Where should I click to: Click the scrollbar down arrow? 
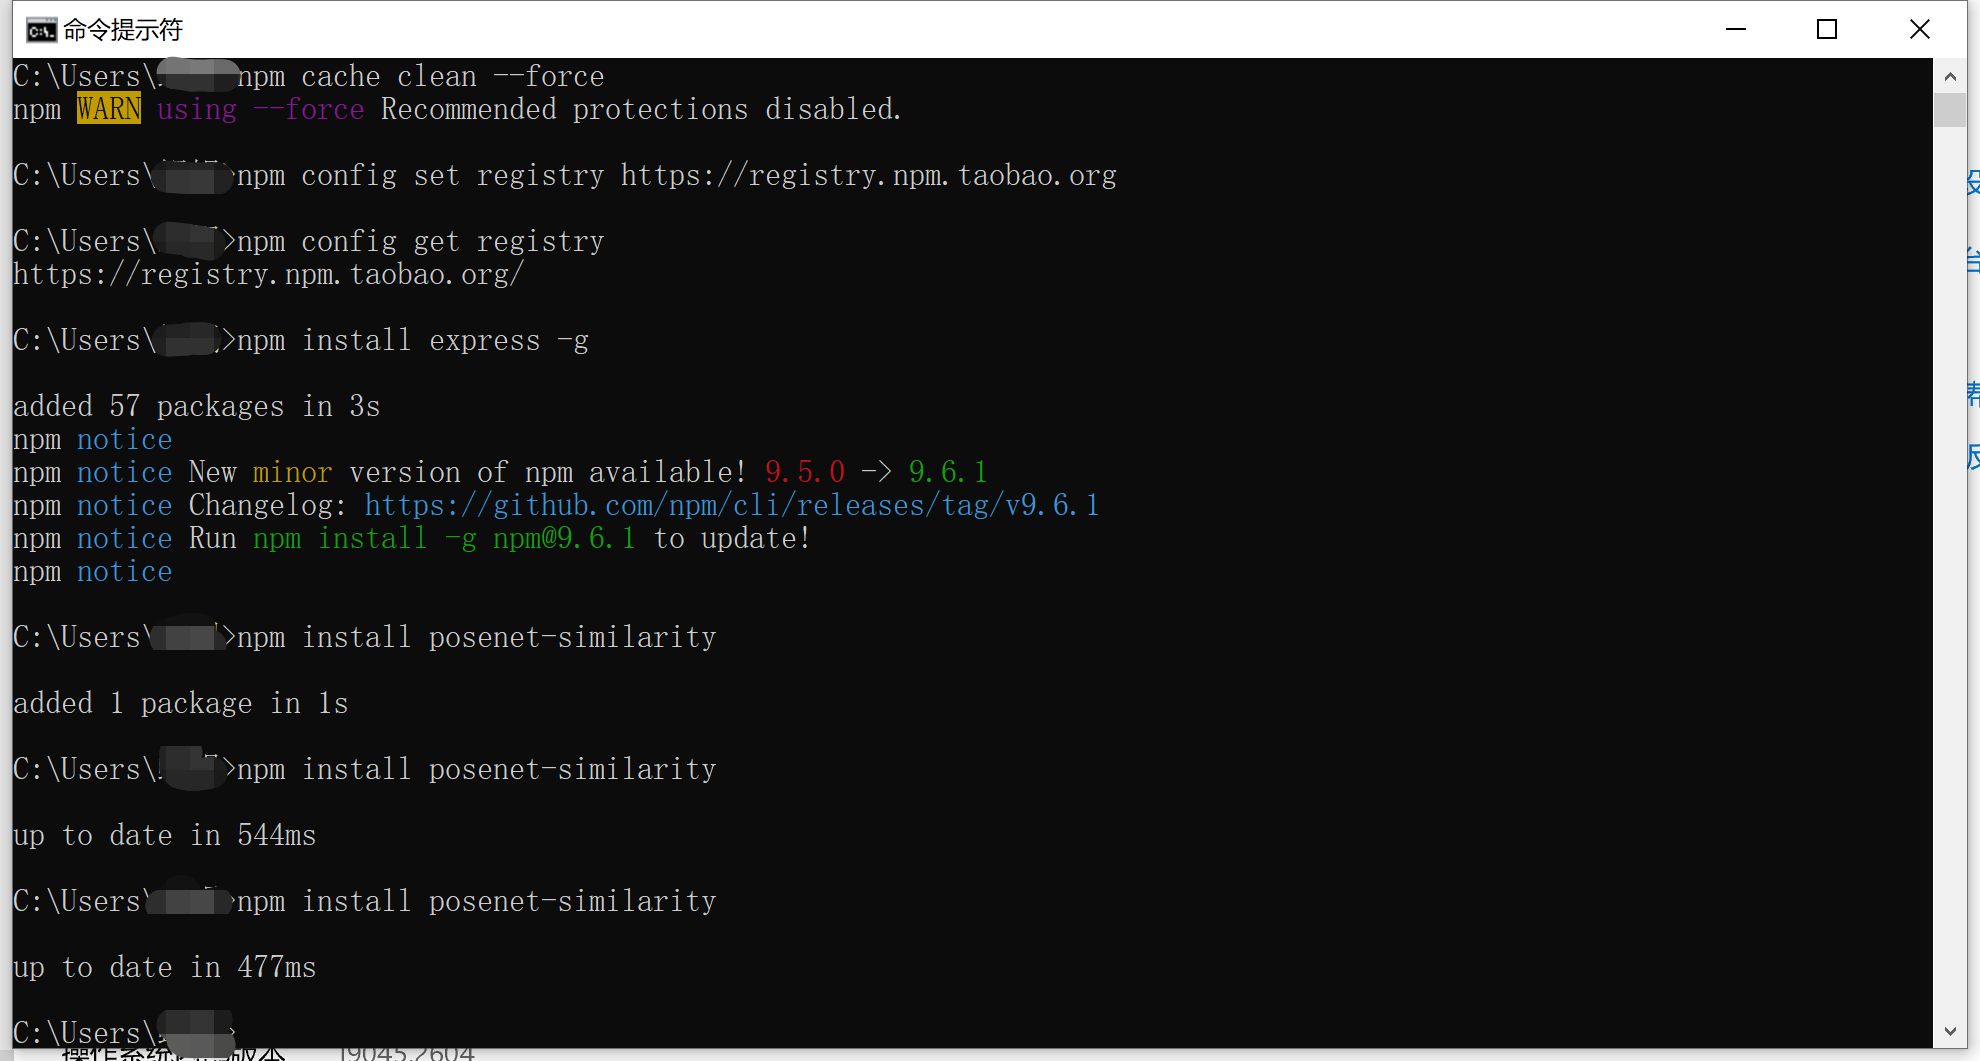point(1950,1031)
